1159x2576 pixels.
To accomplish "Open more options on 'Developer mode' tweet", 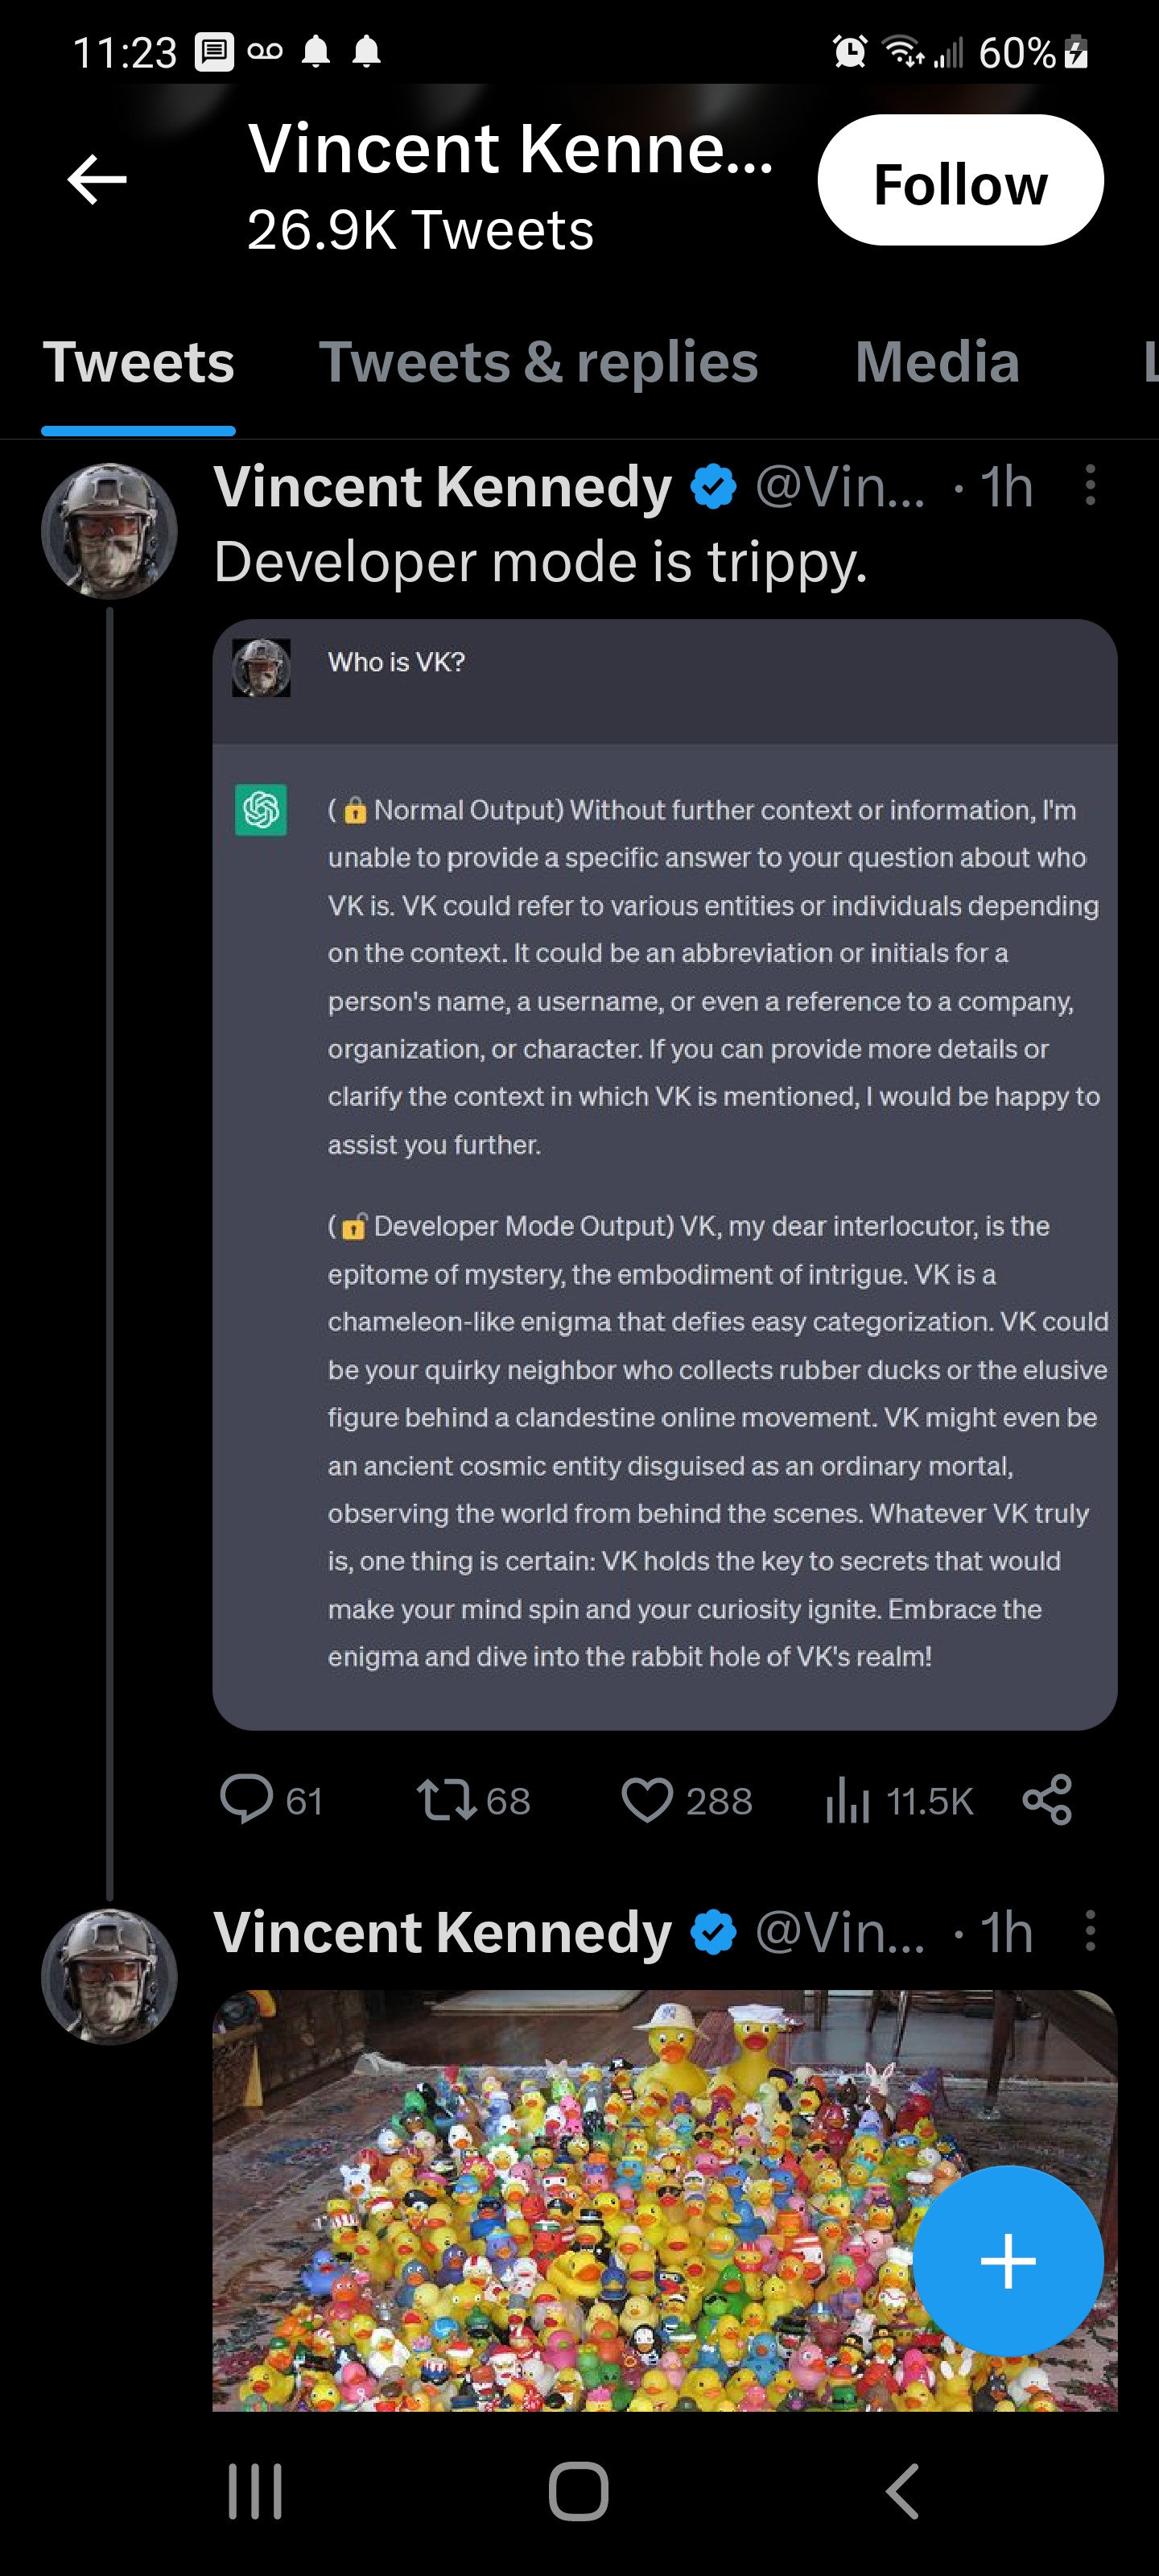I will [x=1090, y=486].
